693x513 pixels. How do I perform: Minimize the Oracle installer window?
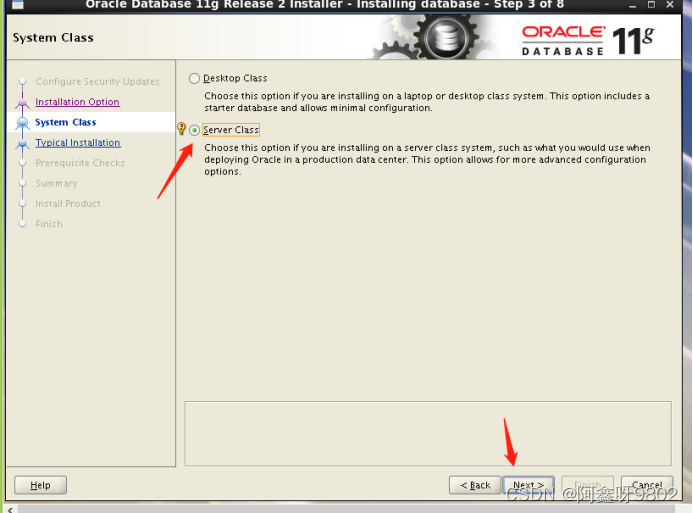(633, 5)
